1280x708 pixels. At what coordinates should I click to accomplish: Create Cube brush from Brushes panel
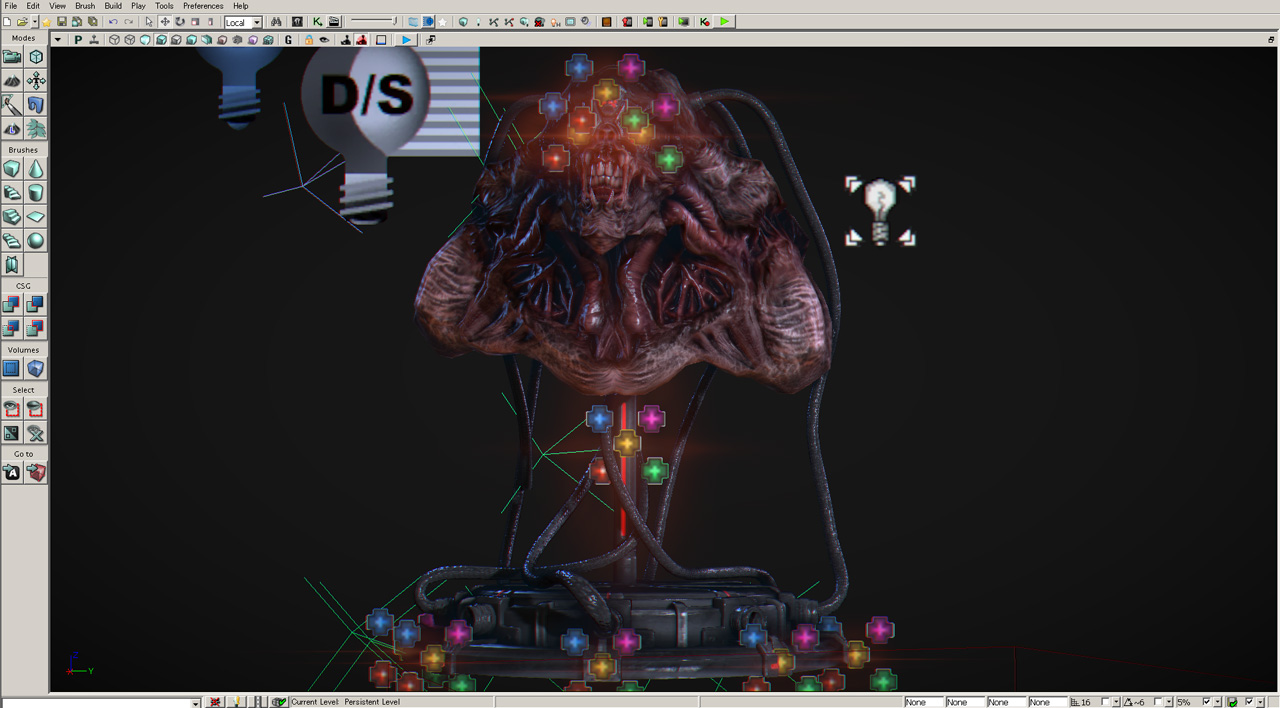[12, 169]
